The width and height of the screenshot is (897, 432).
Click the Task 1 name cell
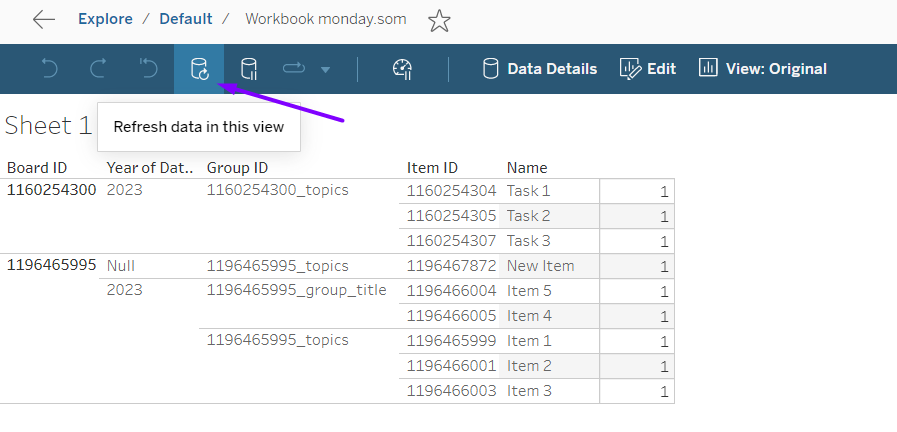coord(528,191)
